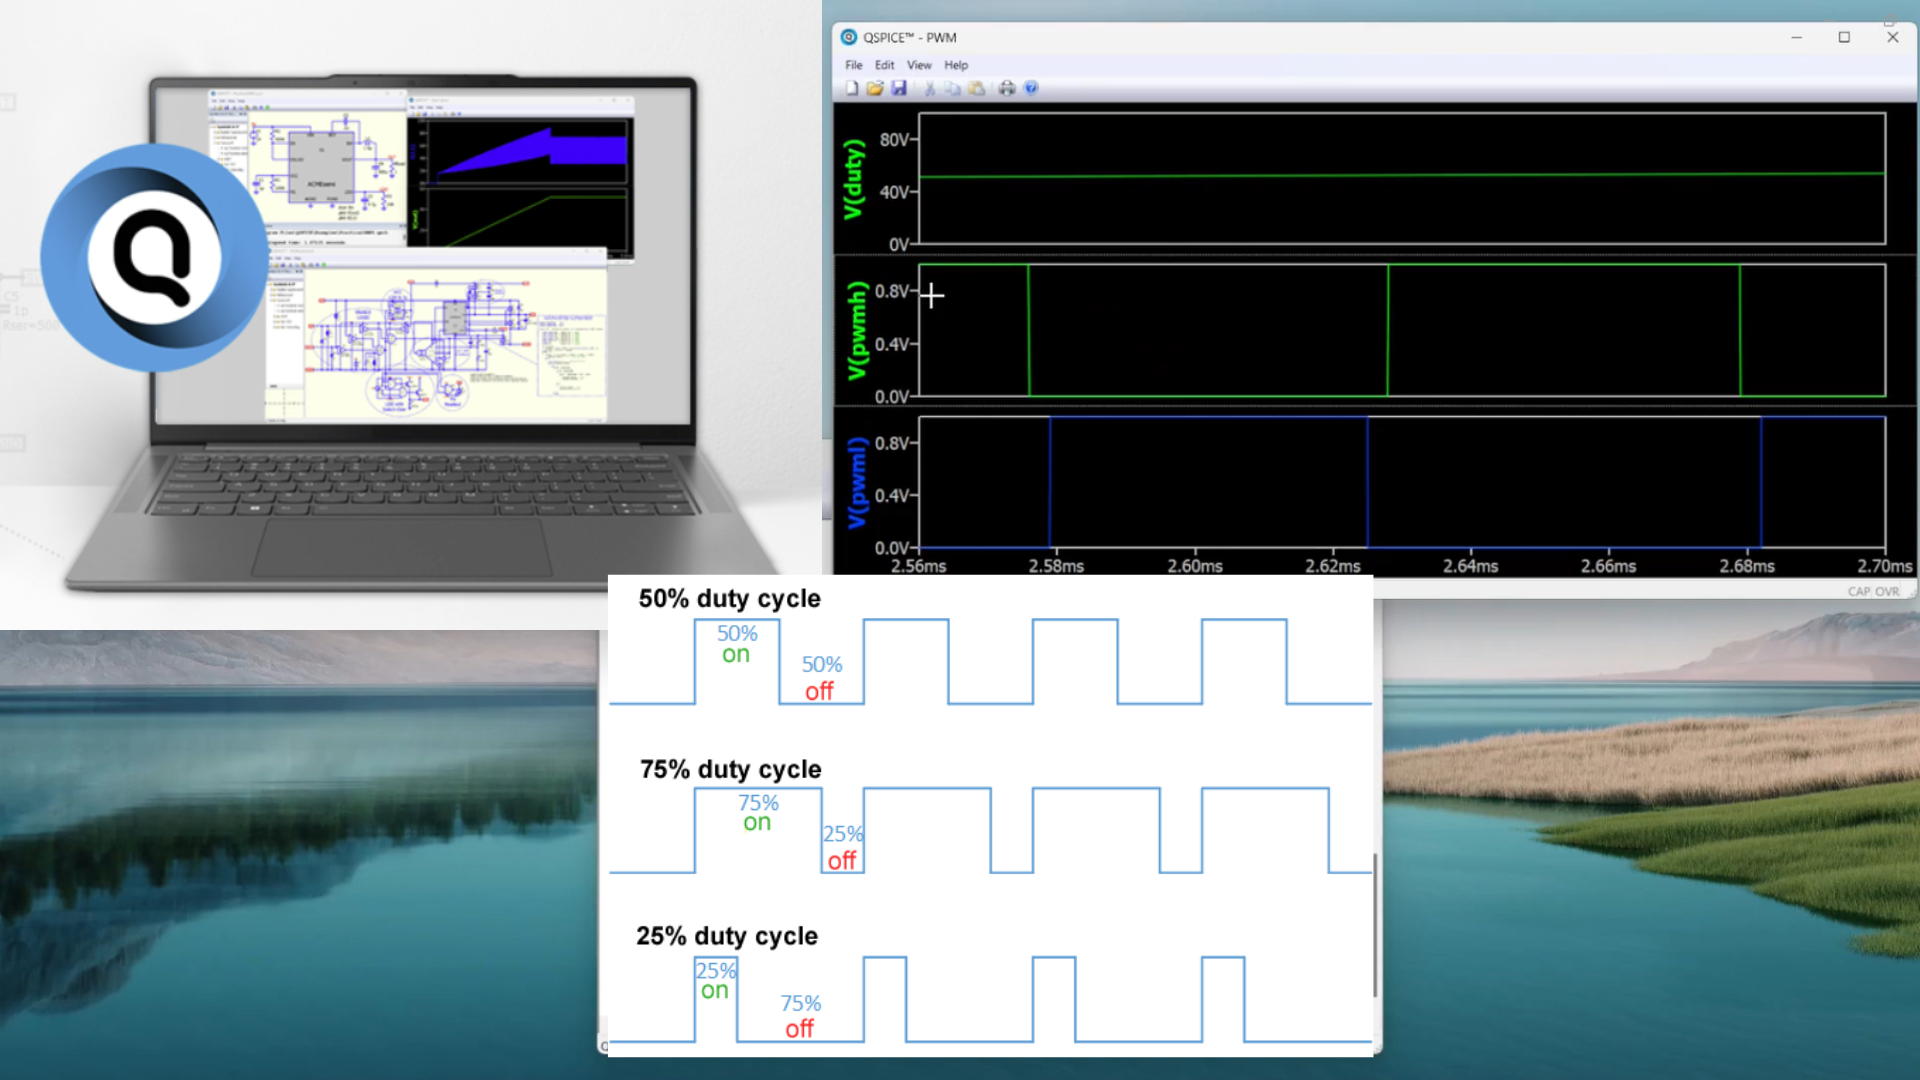This screenshot has width=1920, height=1080.
Task: Copy the waveform using the Copy icon
Action: coord(953,89)
